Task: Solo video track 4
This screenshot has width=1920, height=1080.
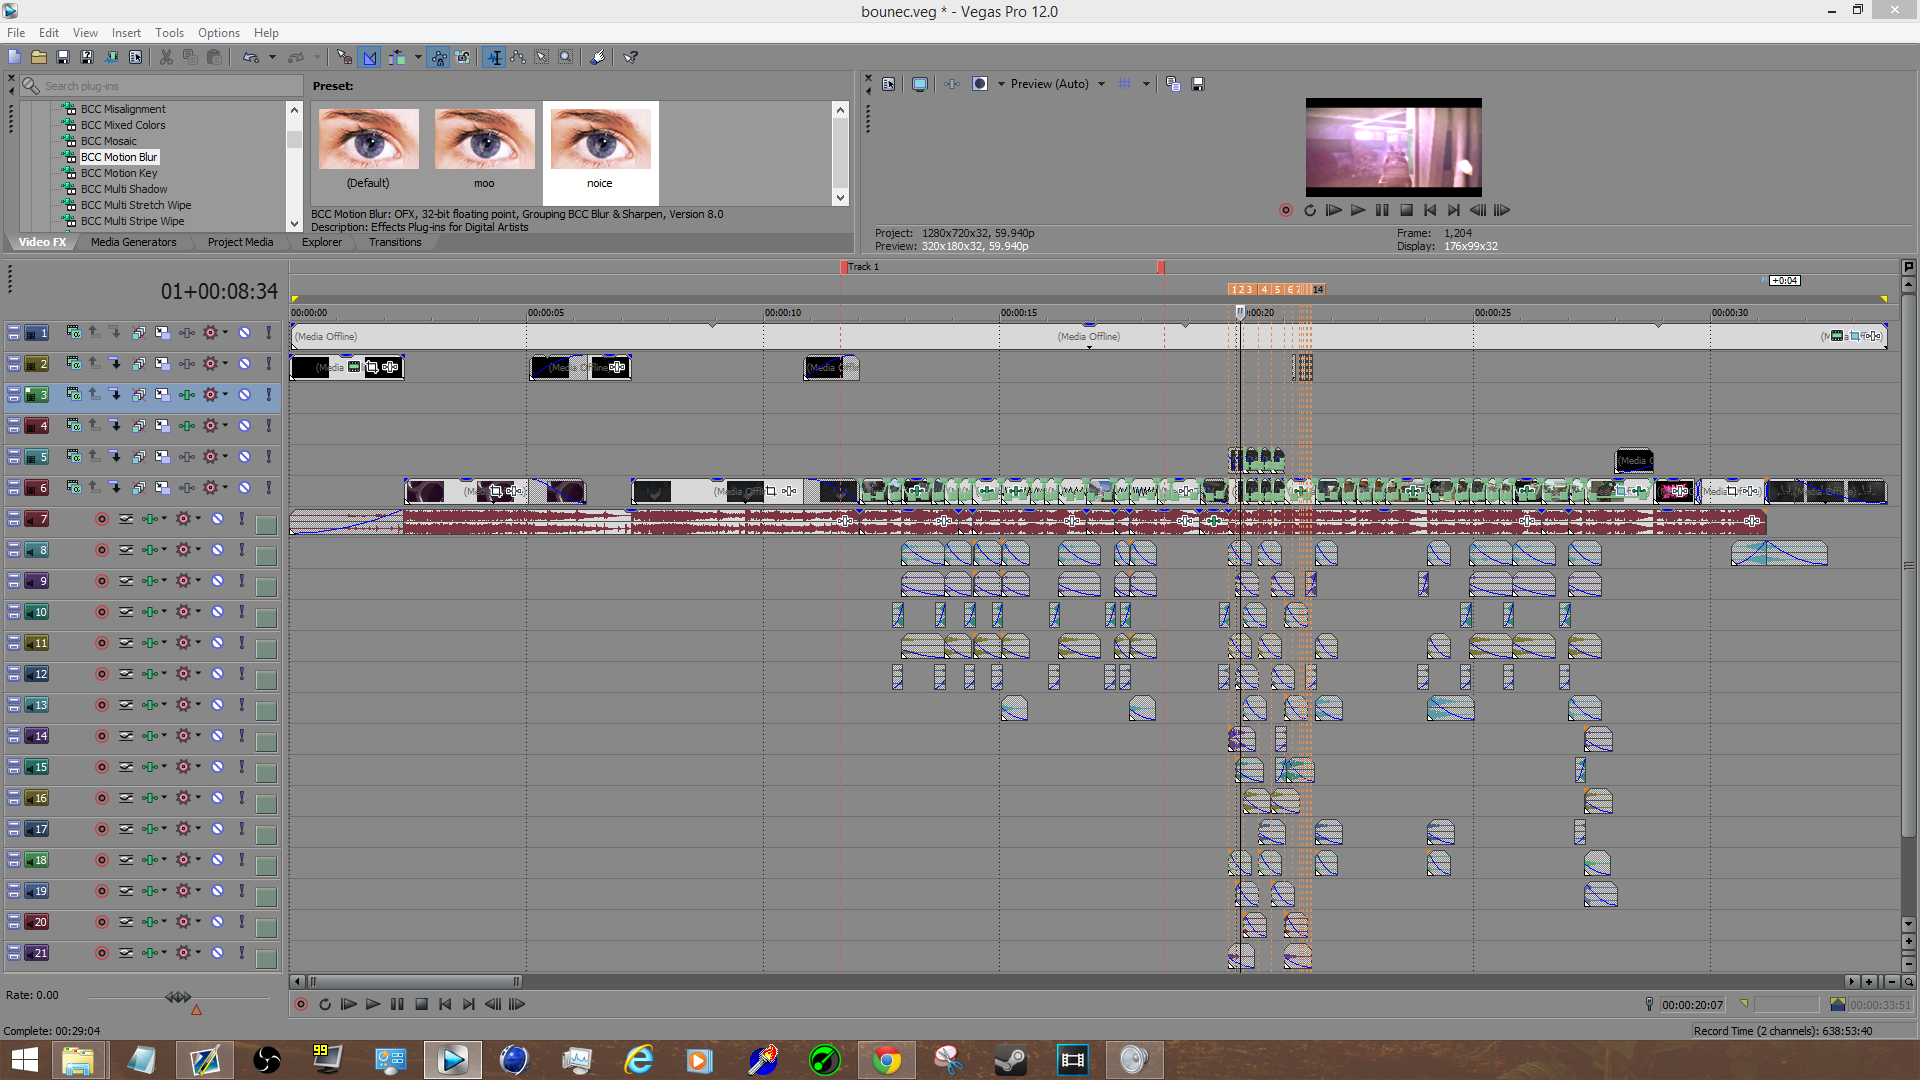Action: tap(268, 426)
